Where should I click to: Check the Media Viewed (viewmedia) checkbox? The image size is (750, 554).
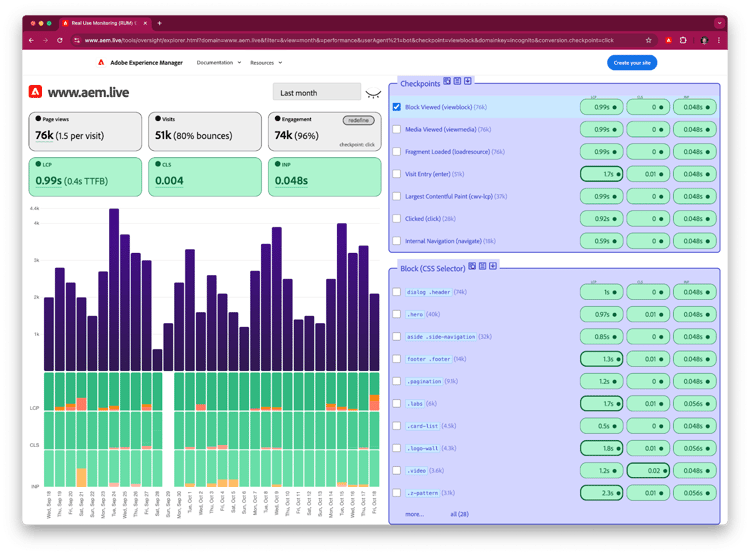pyautogui.click(x=397, y=129)
